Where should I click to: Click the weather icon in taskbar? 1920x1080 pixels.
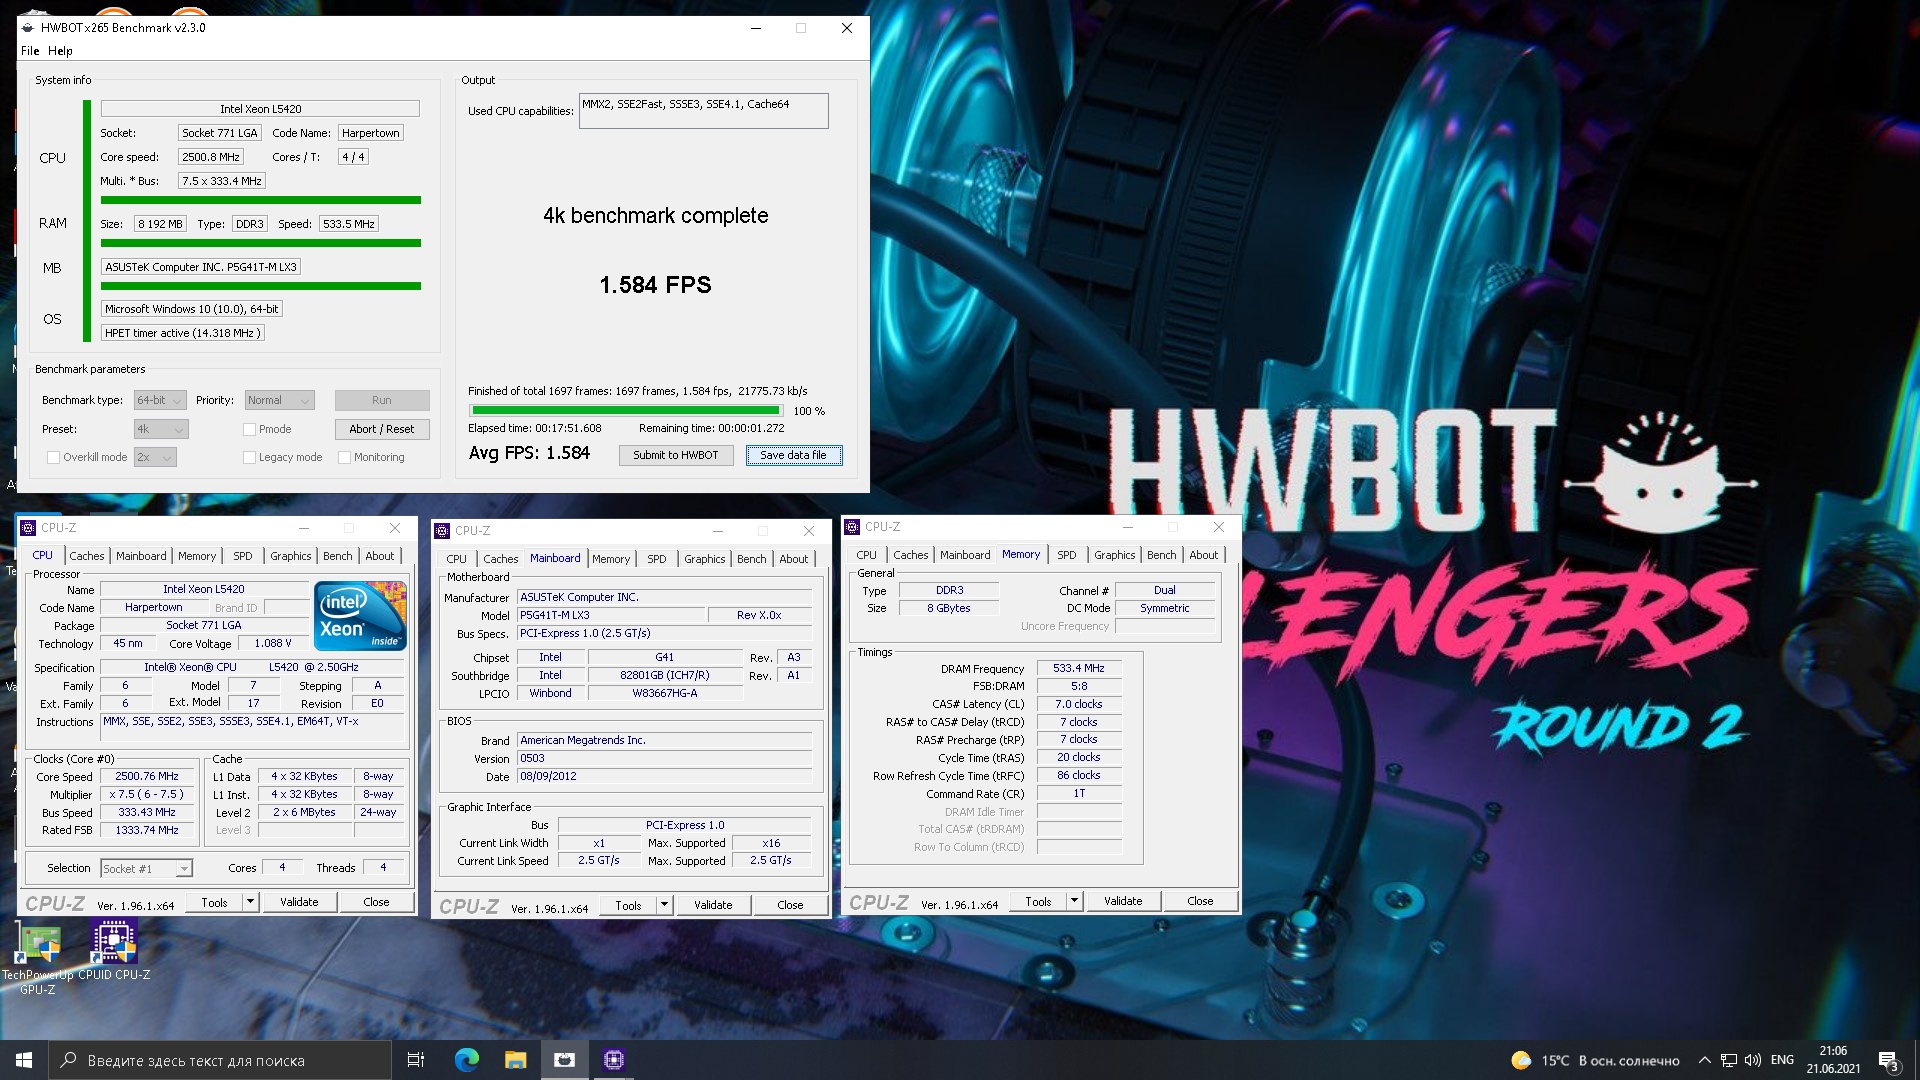coord(1521,1060)
